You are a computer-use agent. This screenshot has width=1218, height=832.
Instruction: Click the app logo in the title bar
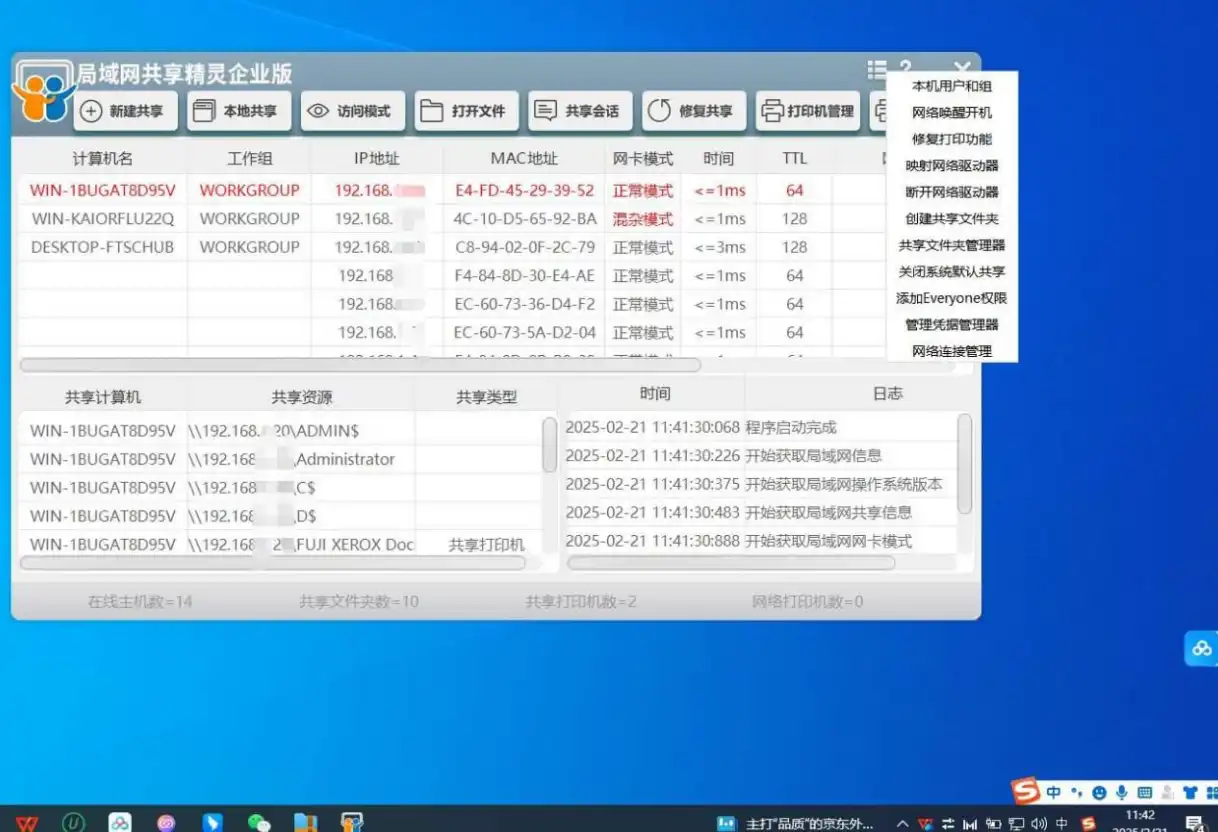tap(41, 90)
